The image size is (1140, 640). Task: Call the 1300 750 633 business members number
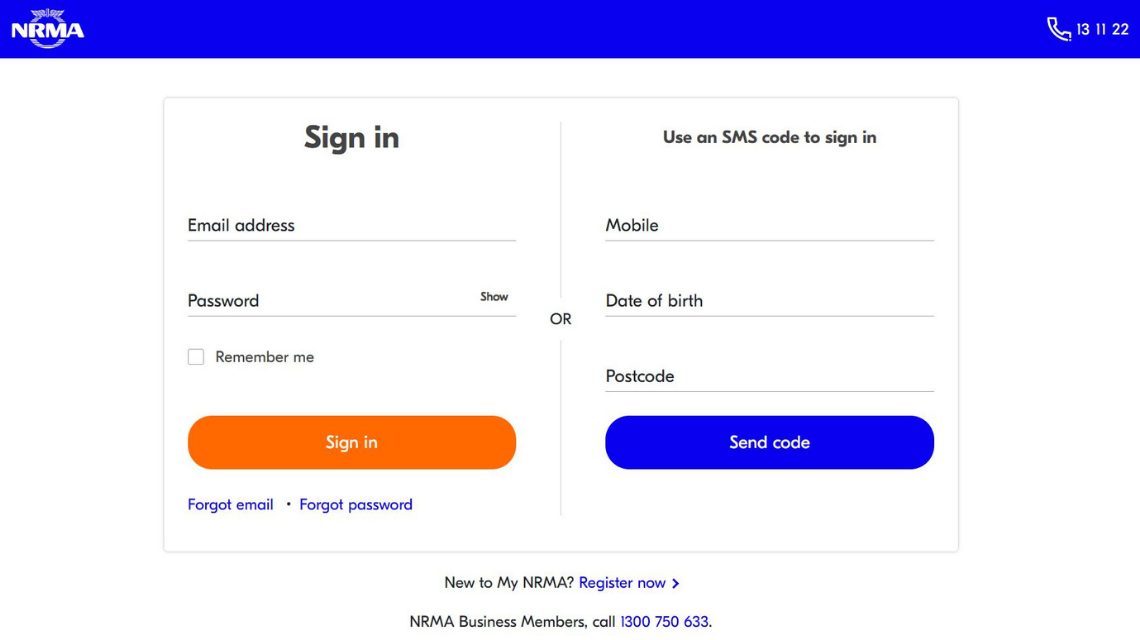tap(664, 621)
